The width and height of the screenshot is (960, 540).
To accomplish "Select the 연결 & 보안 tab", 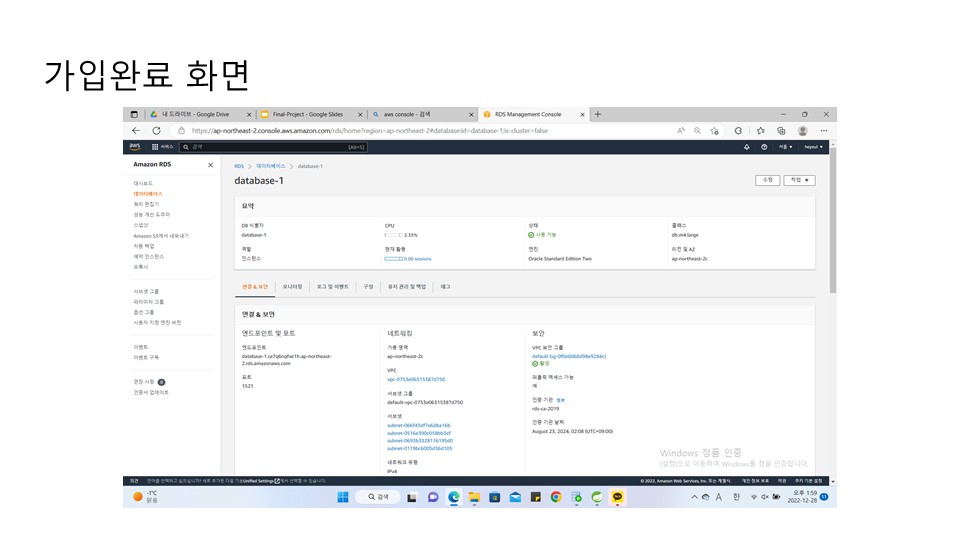I will tap(255, 287).
